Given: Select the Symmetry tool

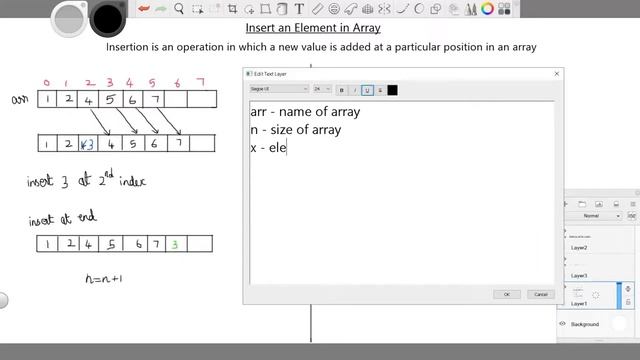Looking at the screenshot, I should pos(384,9).
